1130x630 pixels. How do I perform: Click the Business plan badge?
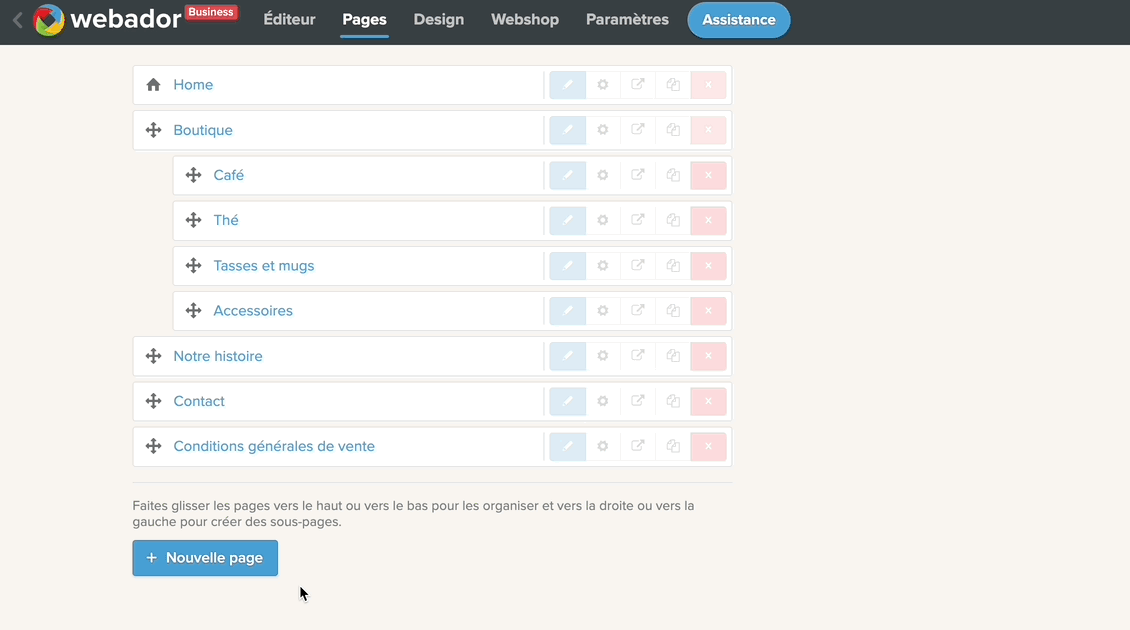click(x=211, y=12)
